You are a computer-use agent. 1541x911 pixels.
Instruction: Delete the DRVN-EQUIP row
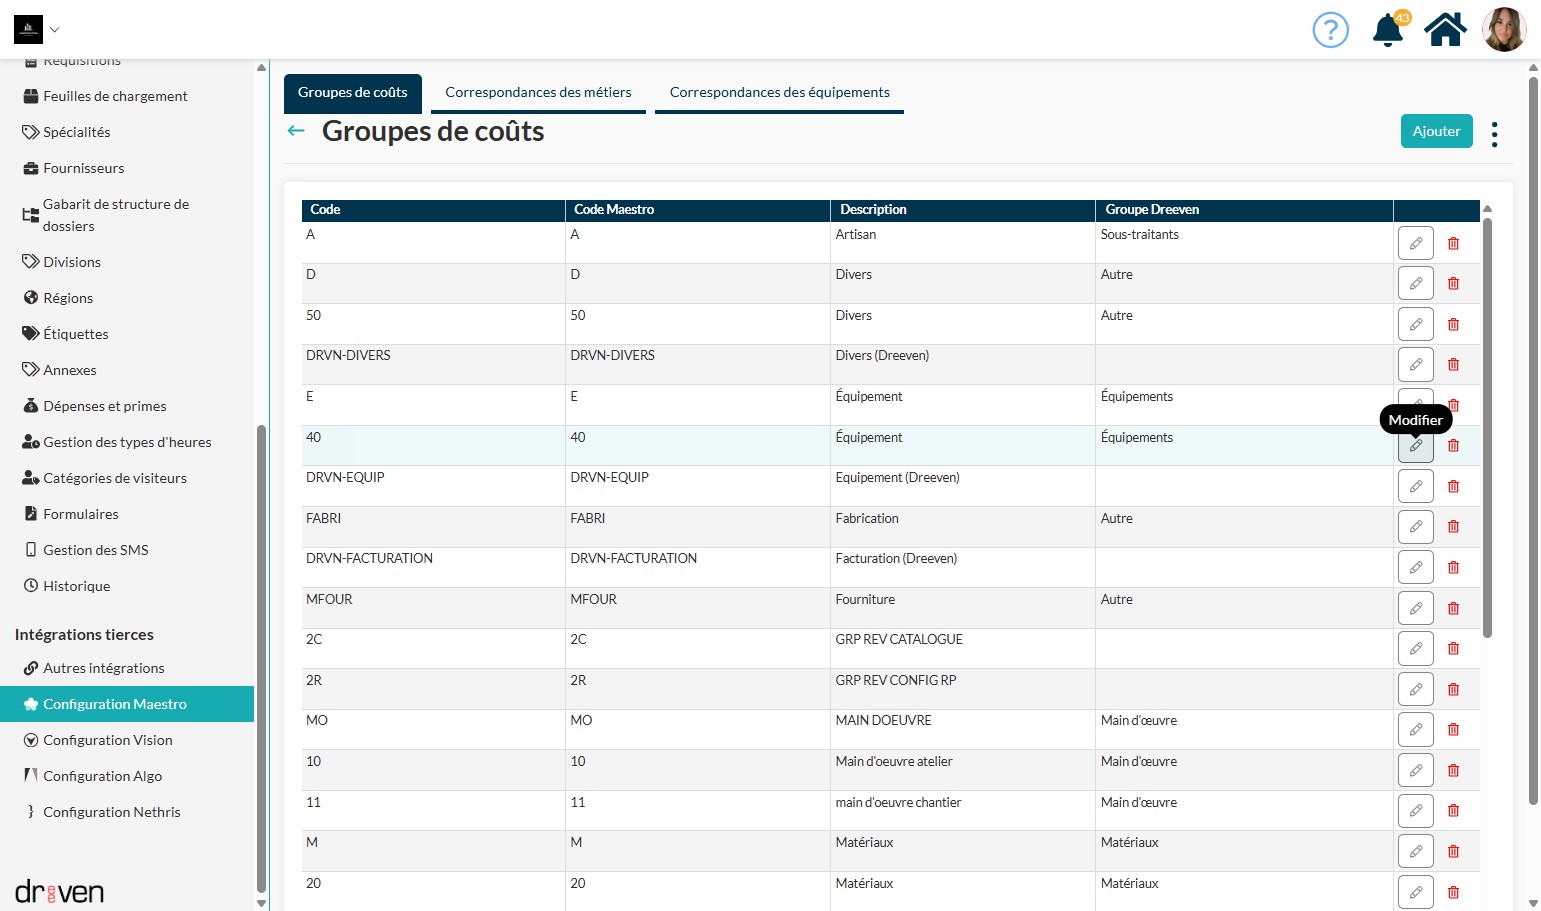click(1453, 486)
